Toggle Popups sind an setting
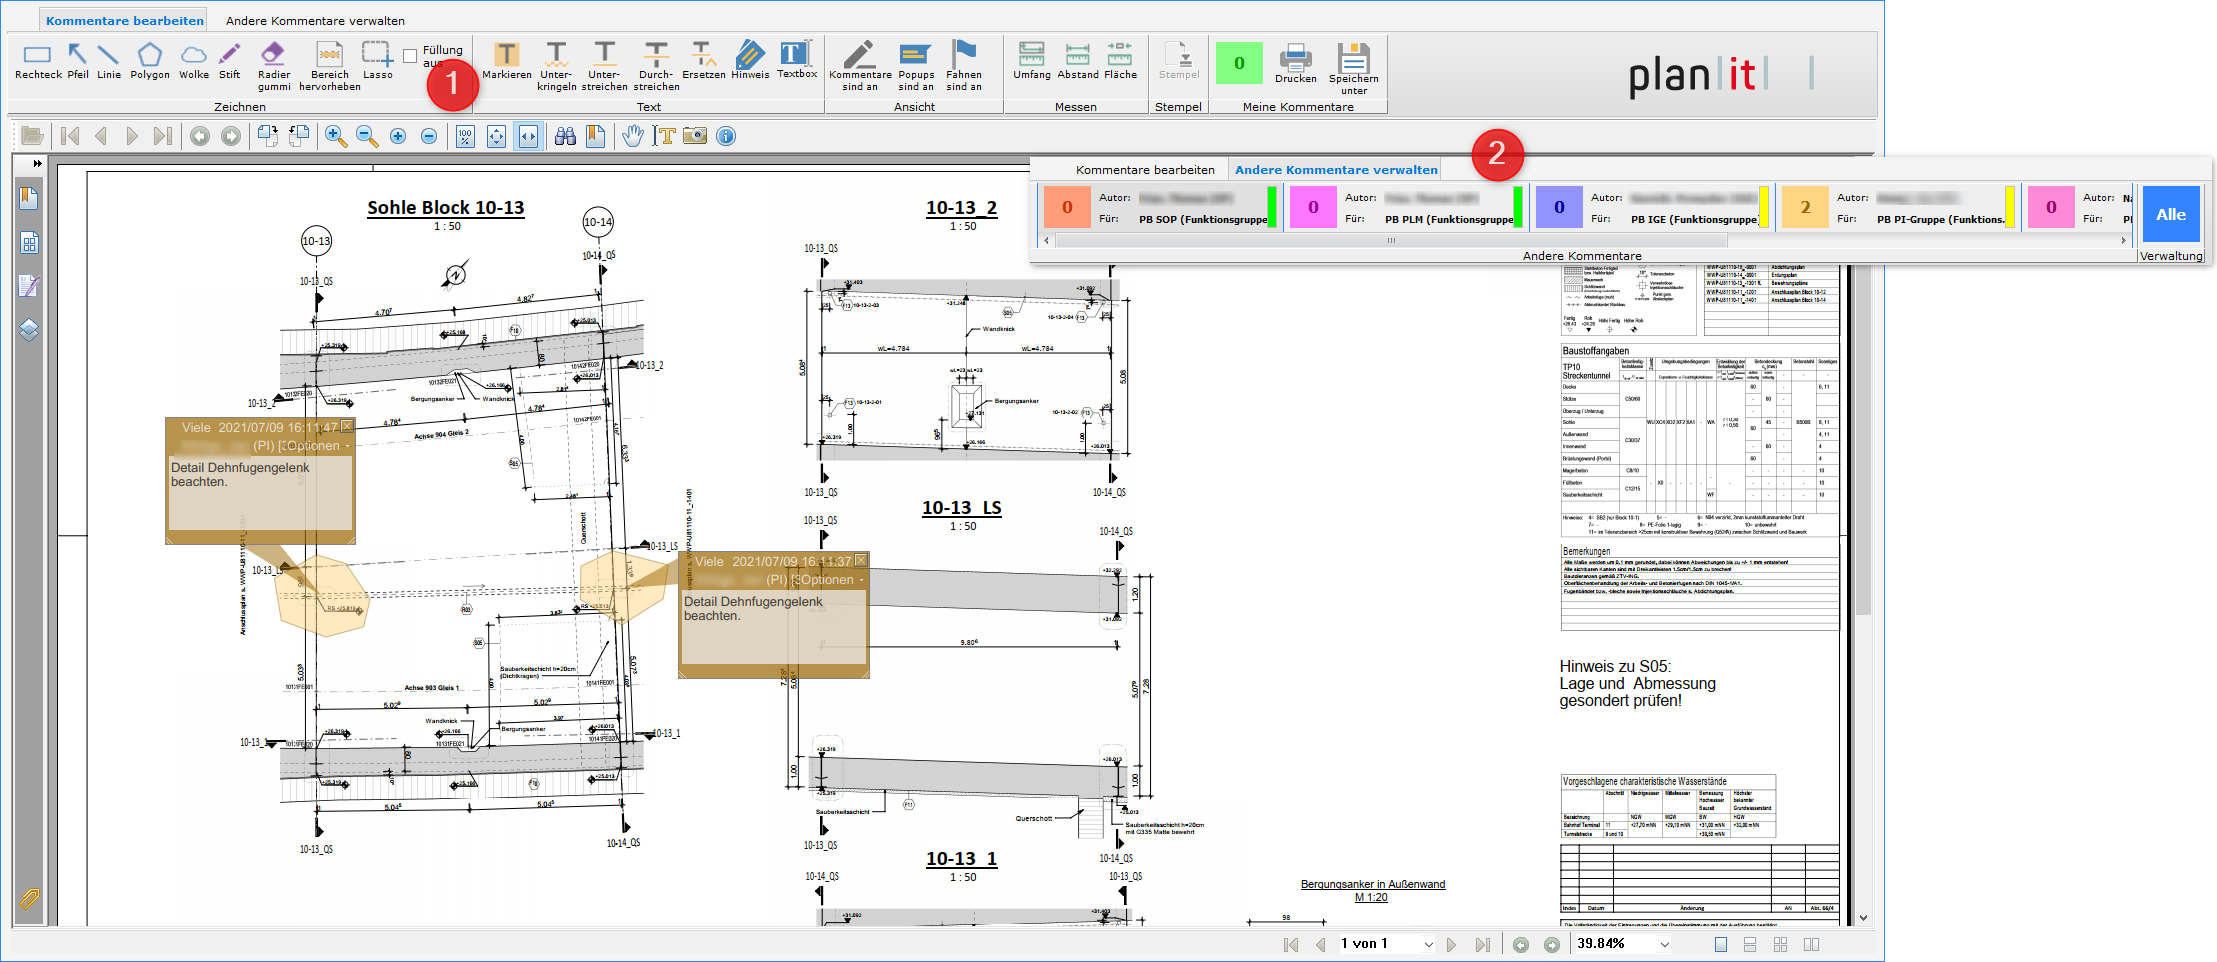This screenshot has width=2217, height=962. (x=915, y=64)
